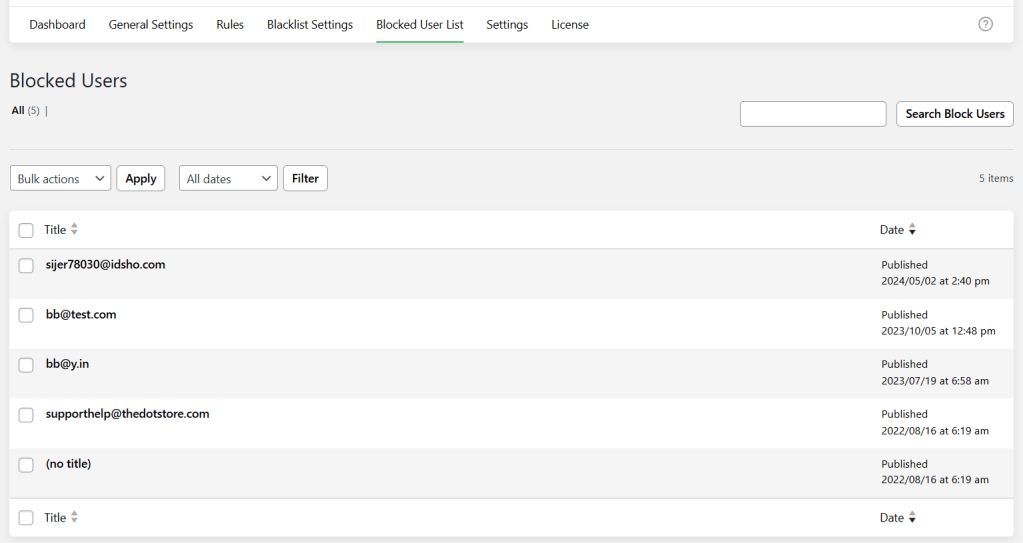1023x543 pixels.
Task: Go to the Dashboard tab
Action: [x=57, y=25]
